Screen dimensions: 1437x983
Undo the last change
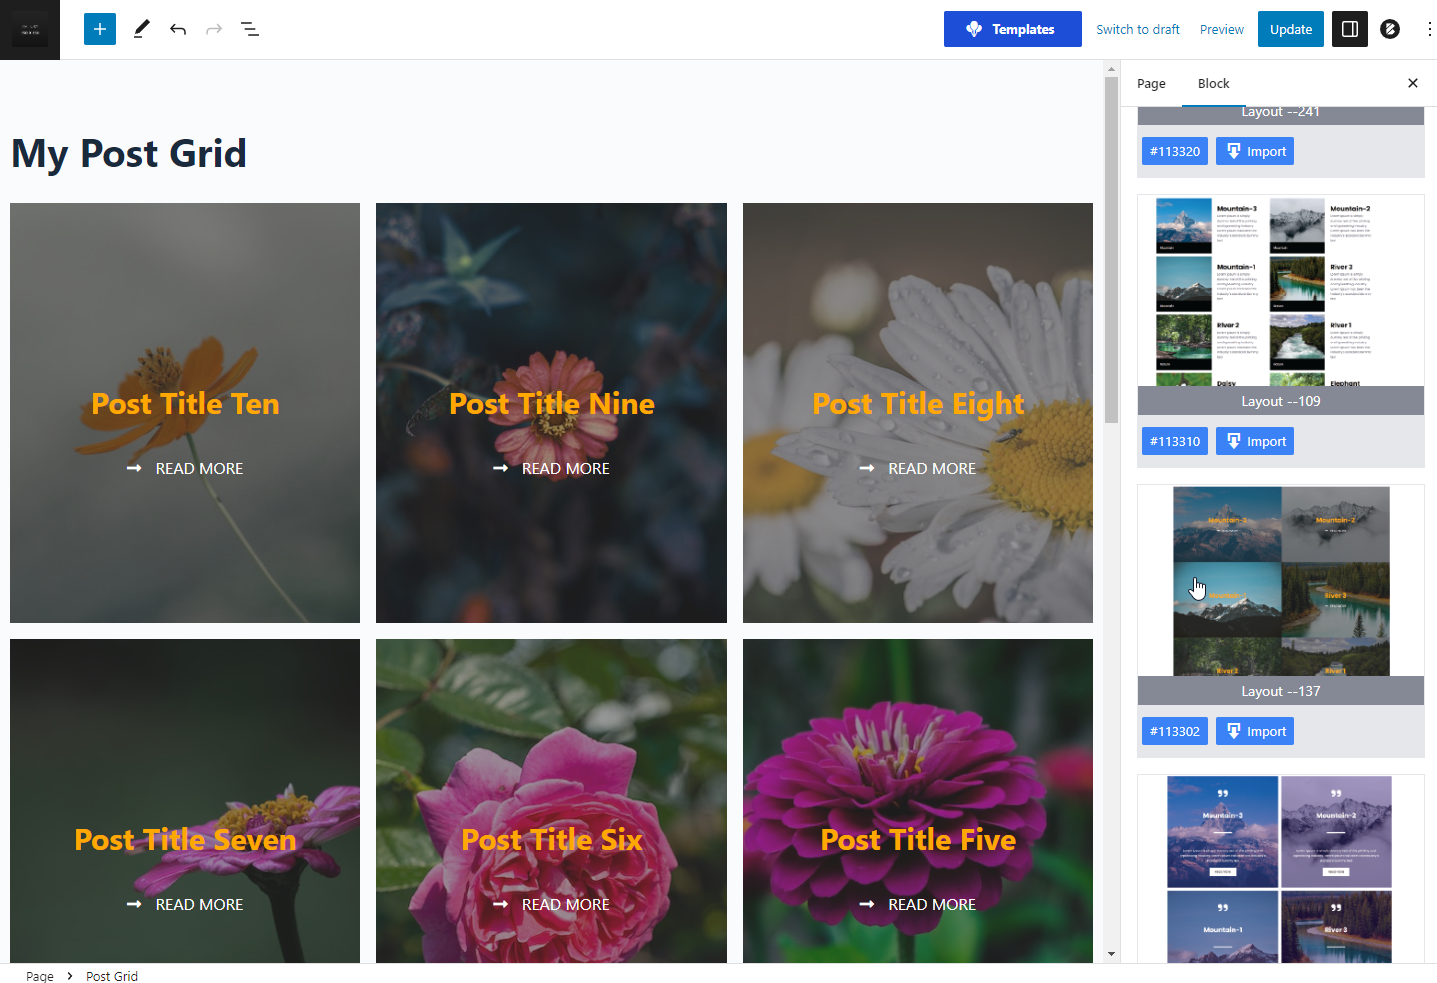pyautogui.click(x=178, y=29)
